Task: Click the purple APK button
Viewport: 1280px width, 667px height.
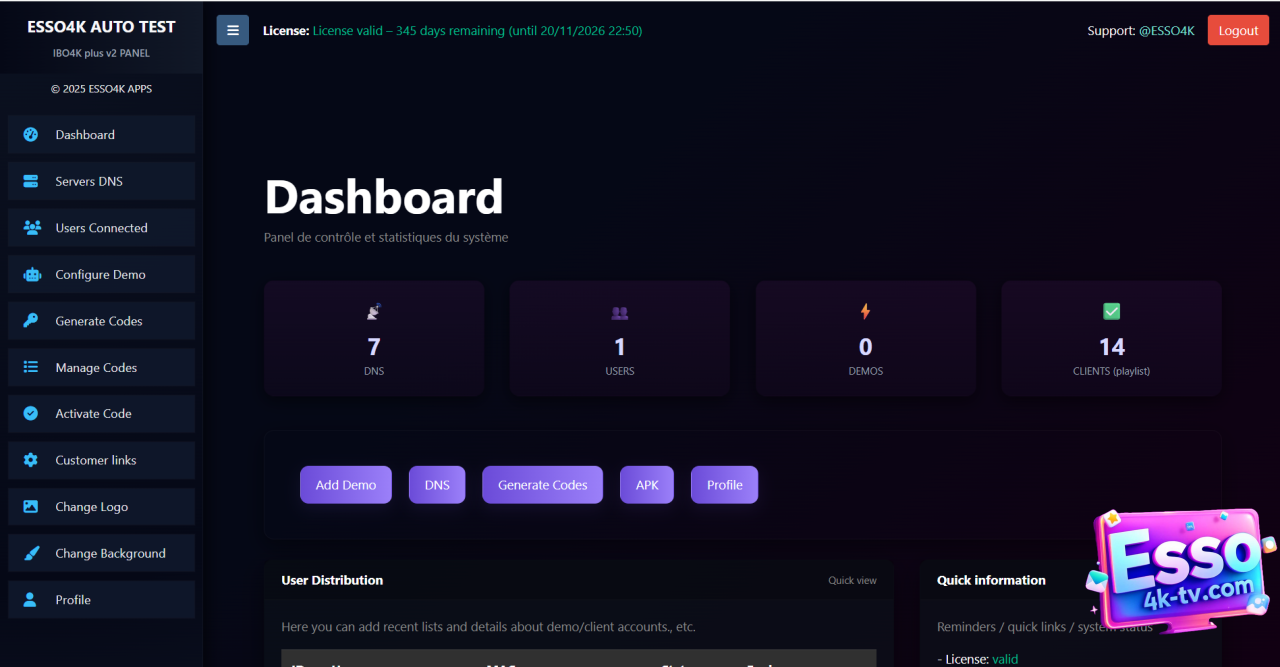Action: point(647,485)
